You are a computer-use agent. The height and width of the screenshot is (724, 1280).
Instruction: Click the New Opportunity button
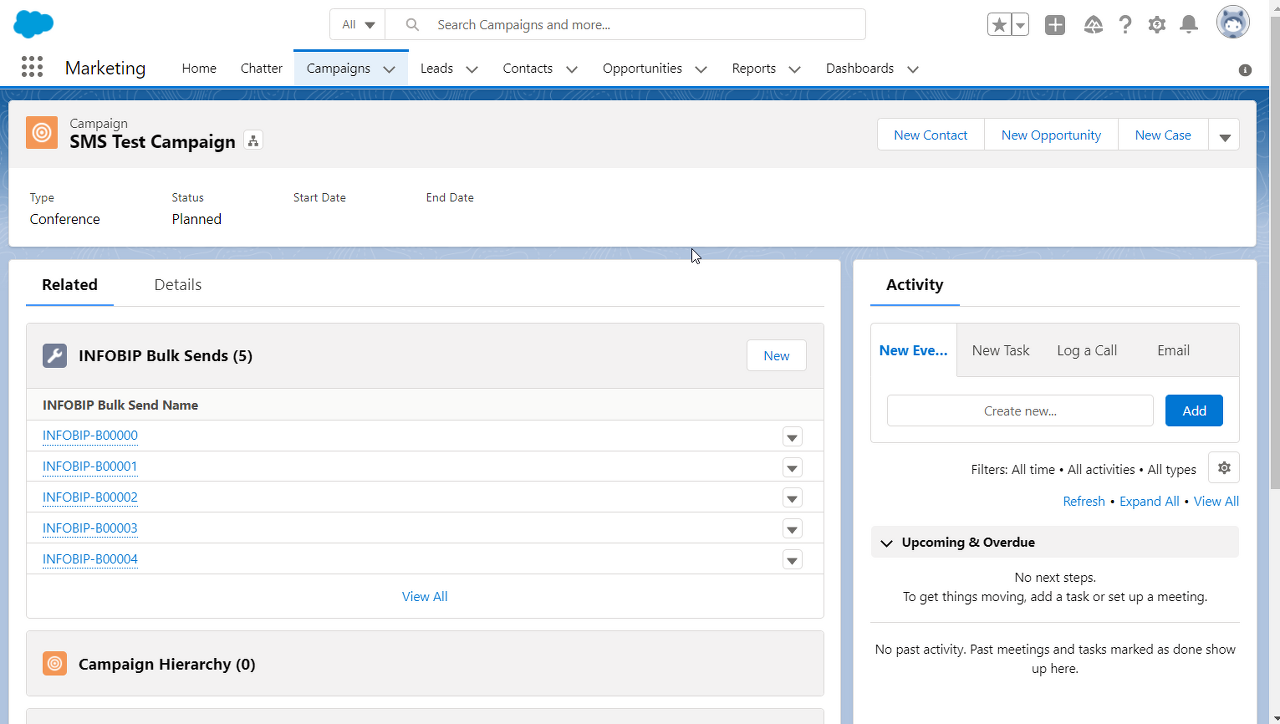(x=1051, y=135)
